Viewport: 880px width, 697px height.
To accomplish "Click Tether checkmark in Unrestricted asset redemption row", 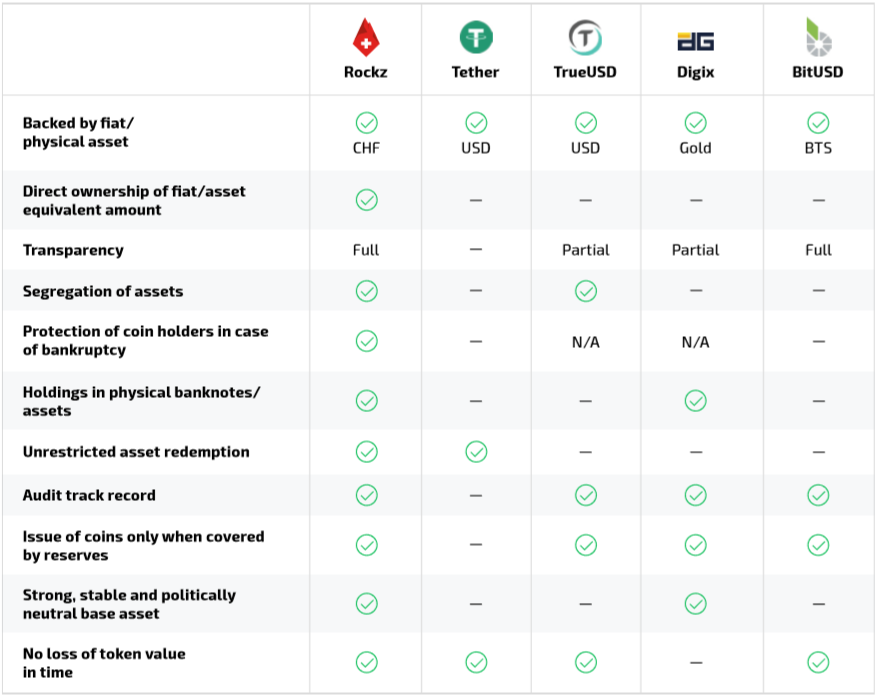I will (x=476, y=452).
